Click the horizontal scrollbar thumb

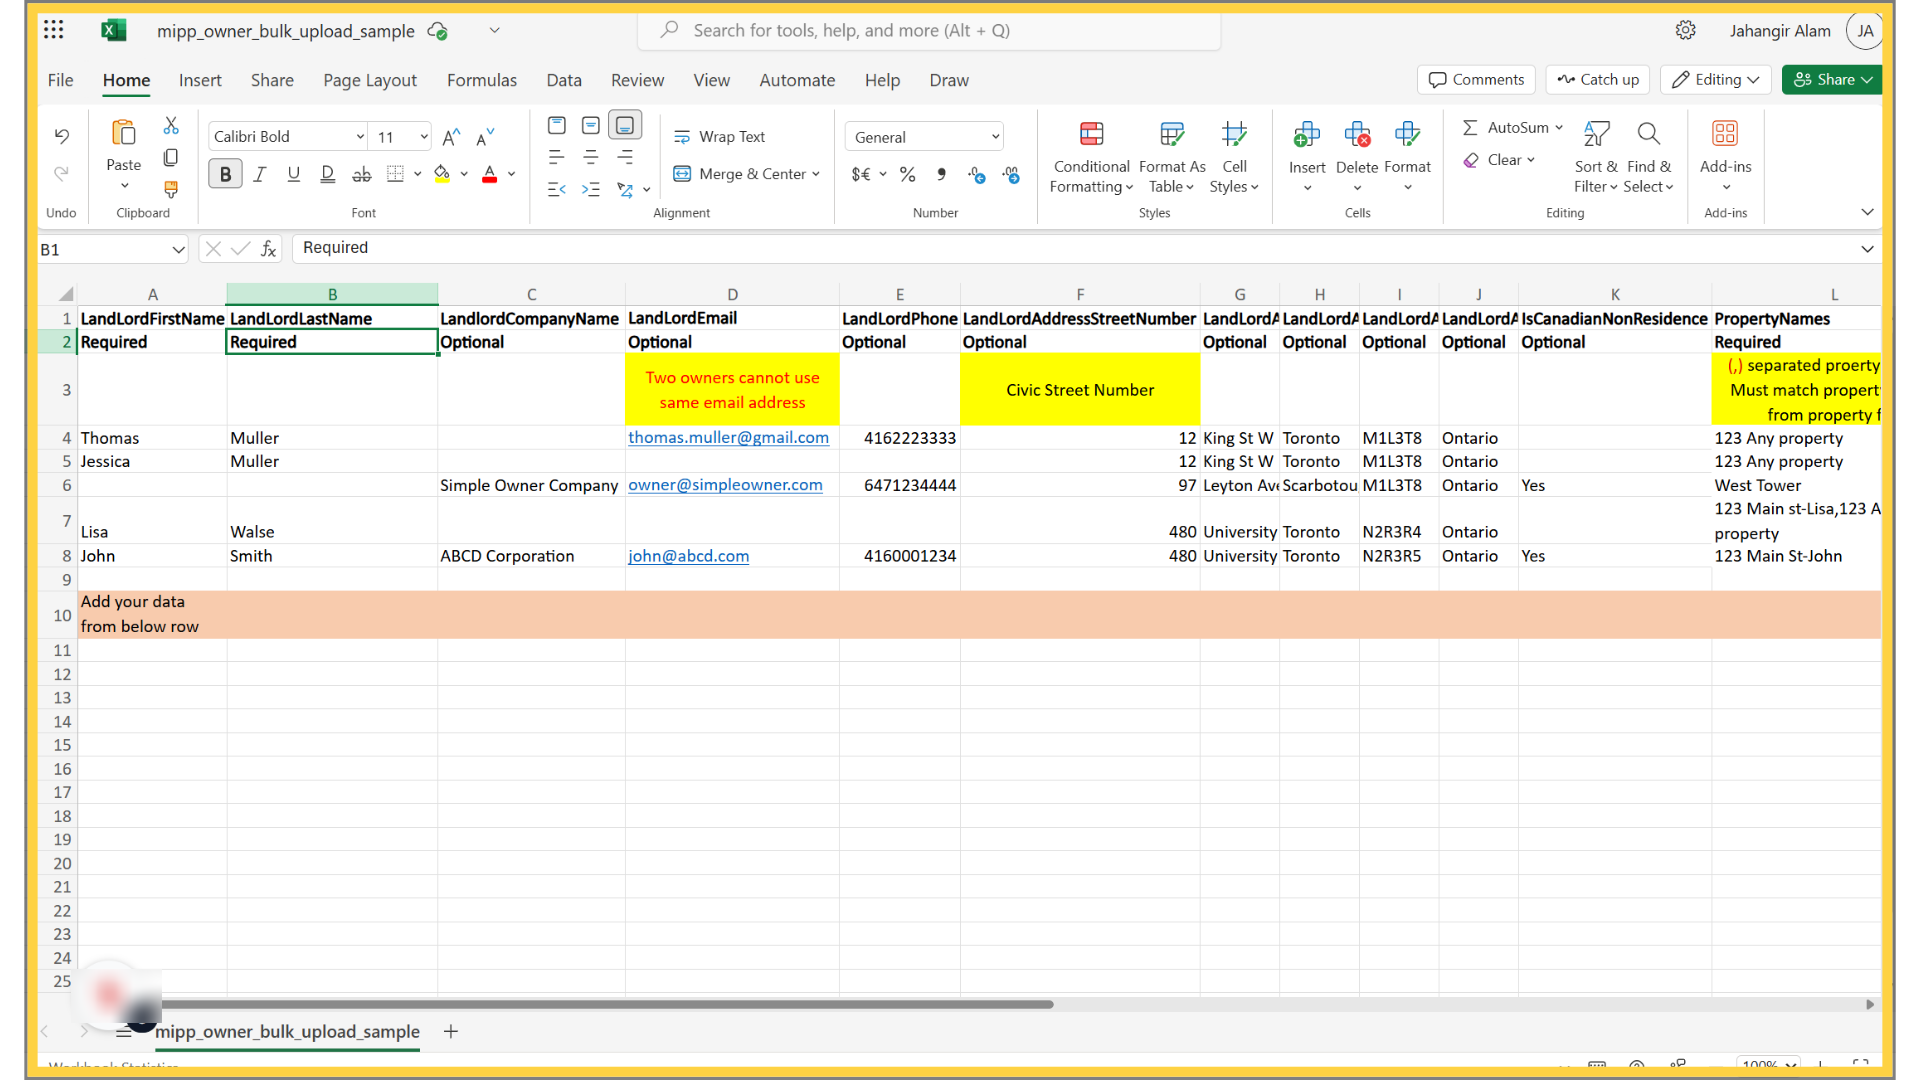coord(607,1004)
